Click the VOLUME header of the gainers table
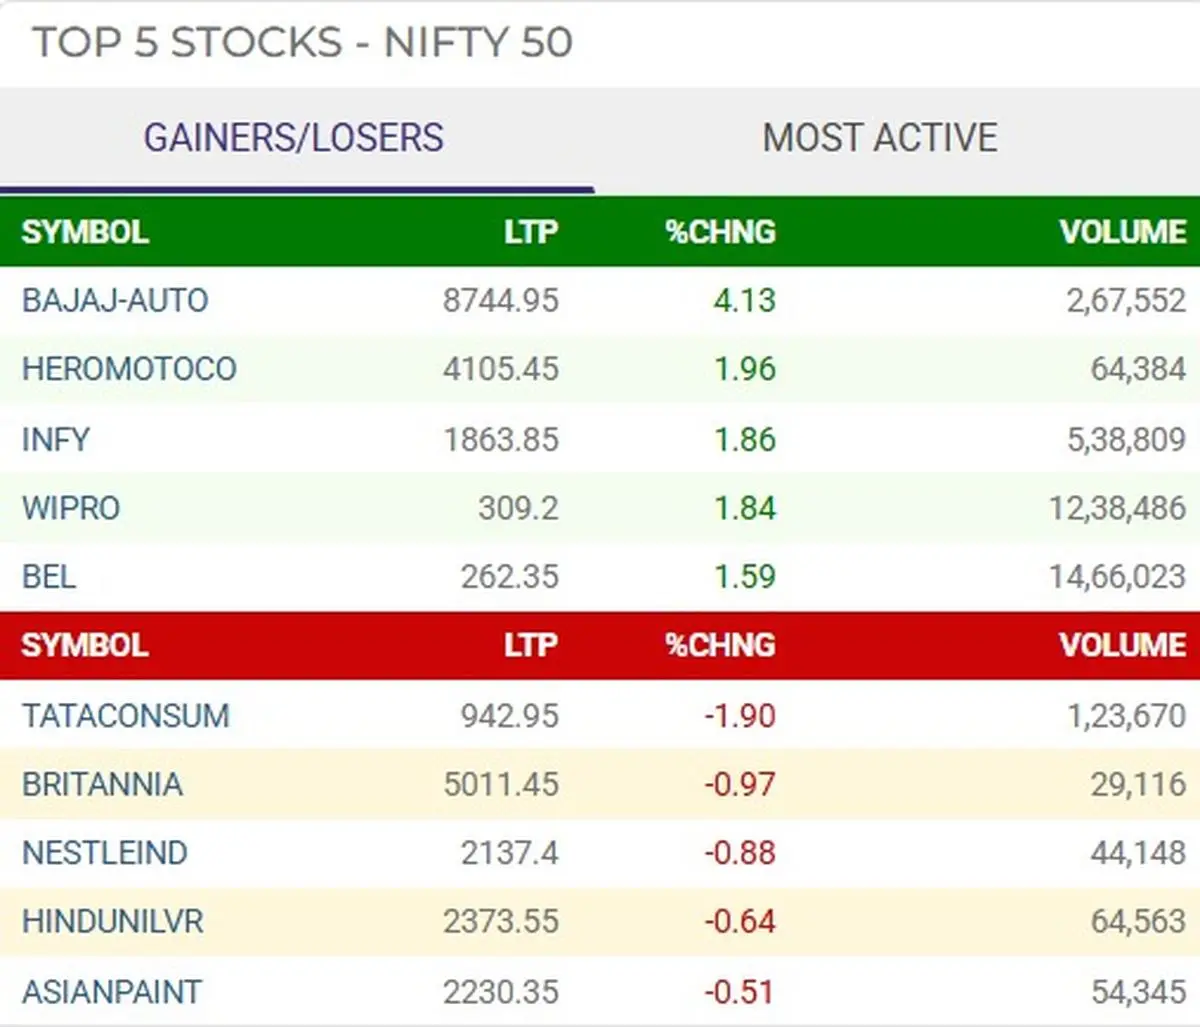The height and width of the screenshot is (1027, 1200). point(1122,232)
